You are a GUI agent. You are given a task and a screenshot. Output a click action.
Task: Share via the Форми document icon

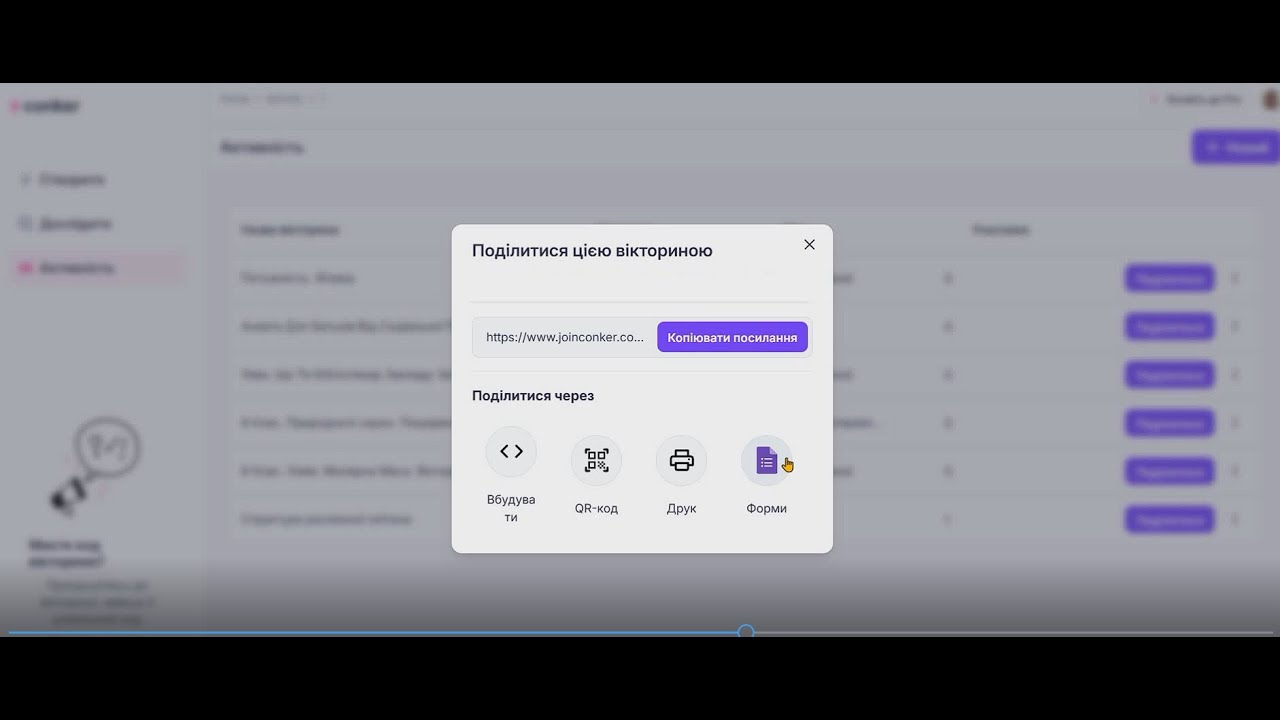(766, 461)
